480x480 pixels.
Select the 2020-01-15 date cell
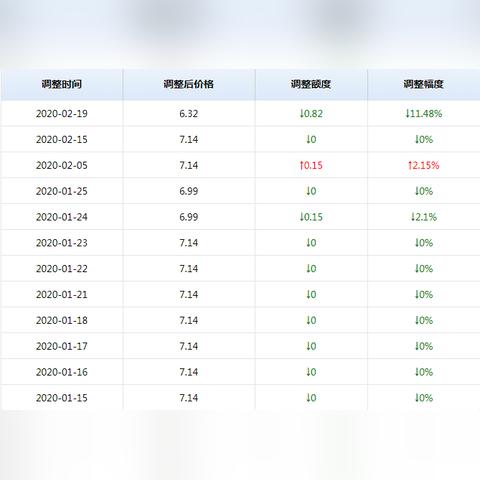[62, 398]
